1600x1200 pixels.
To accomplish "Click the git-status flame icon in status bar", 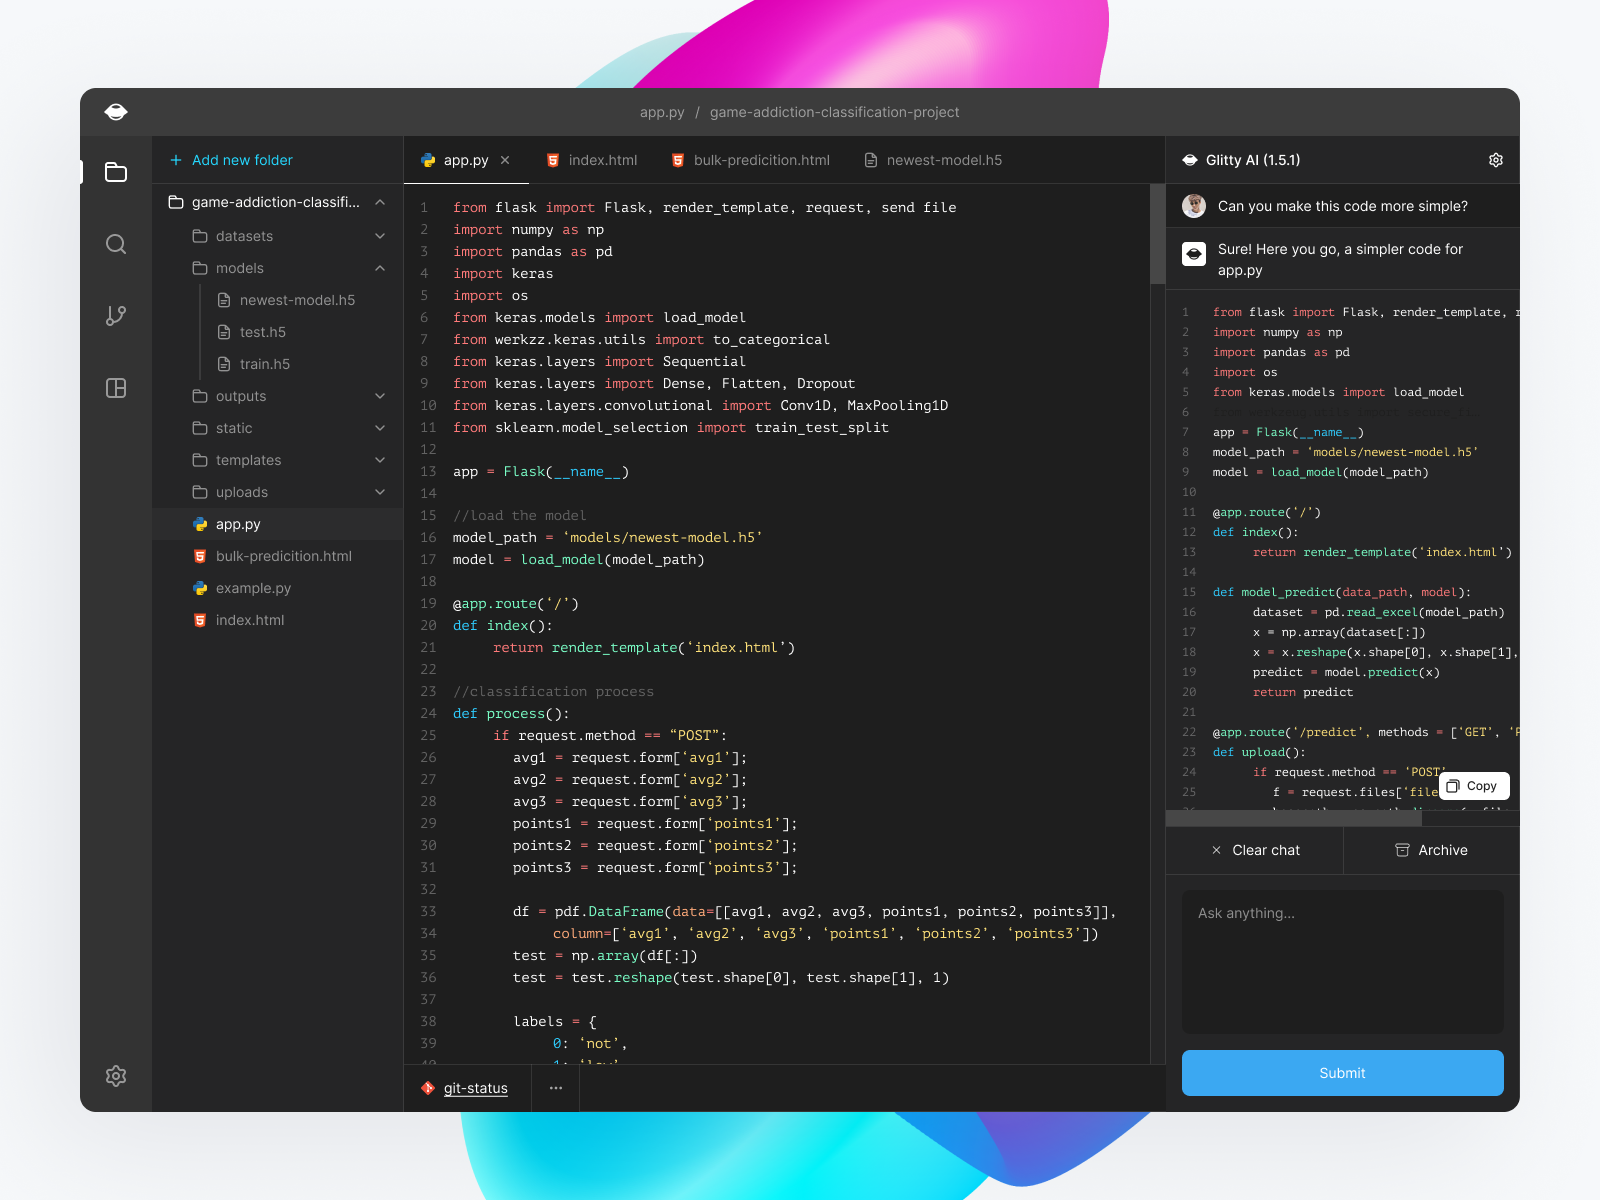I will (x=428, y=1088).
